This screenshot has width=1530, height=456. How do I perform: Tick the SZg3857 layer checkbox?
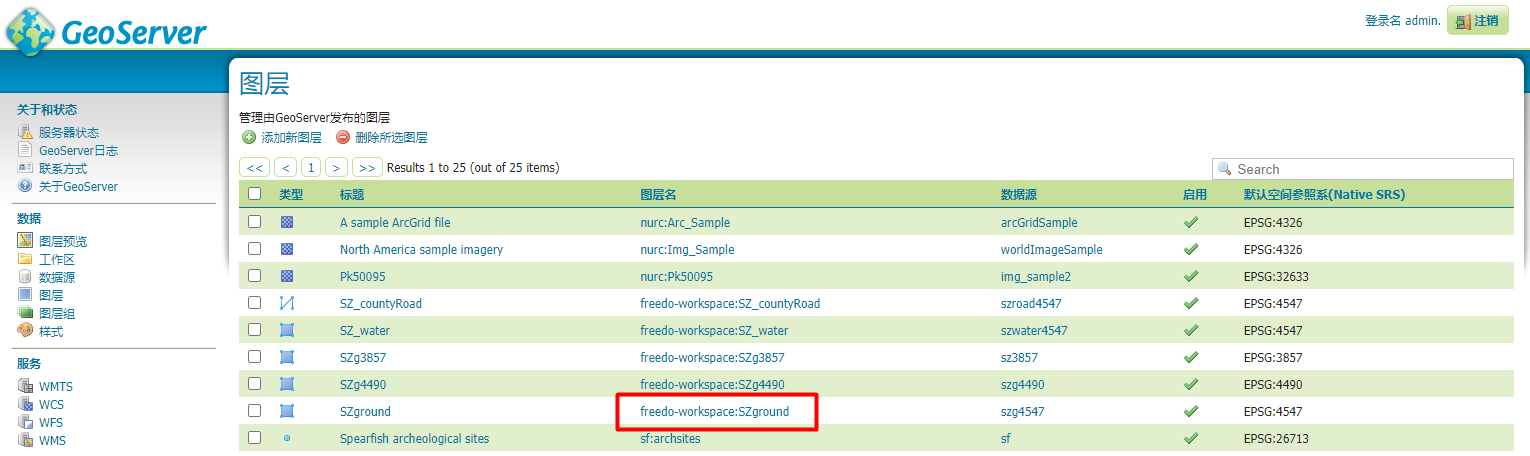[254, 356]
